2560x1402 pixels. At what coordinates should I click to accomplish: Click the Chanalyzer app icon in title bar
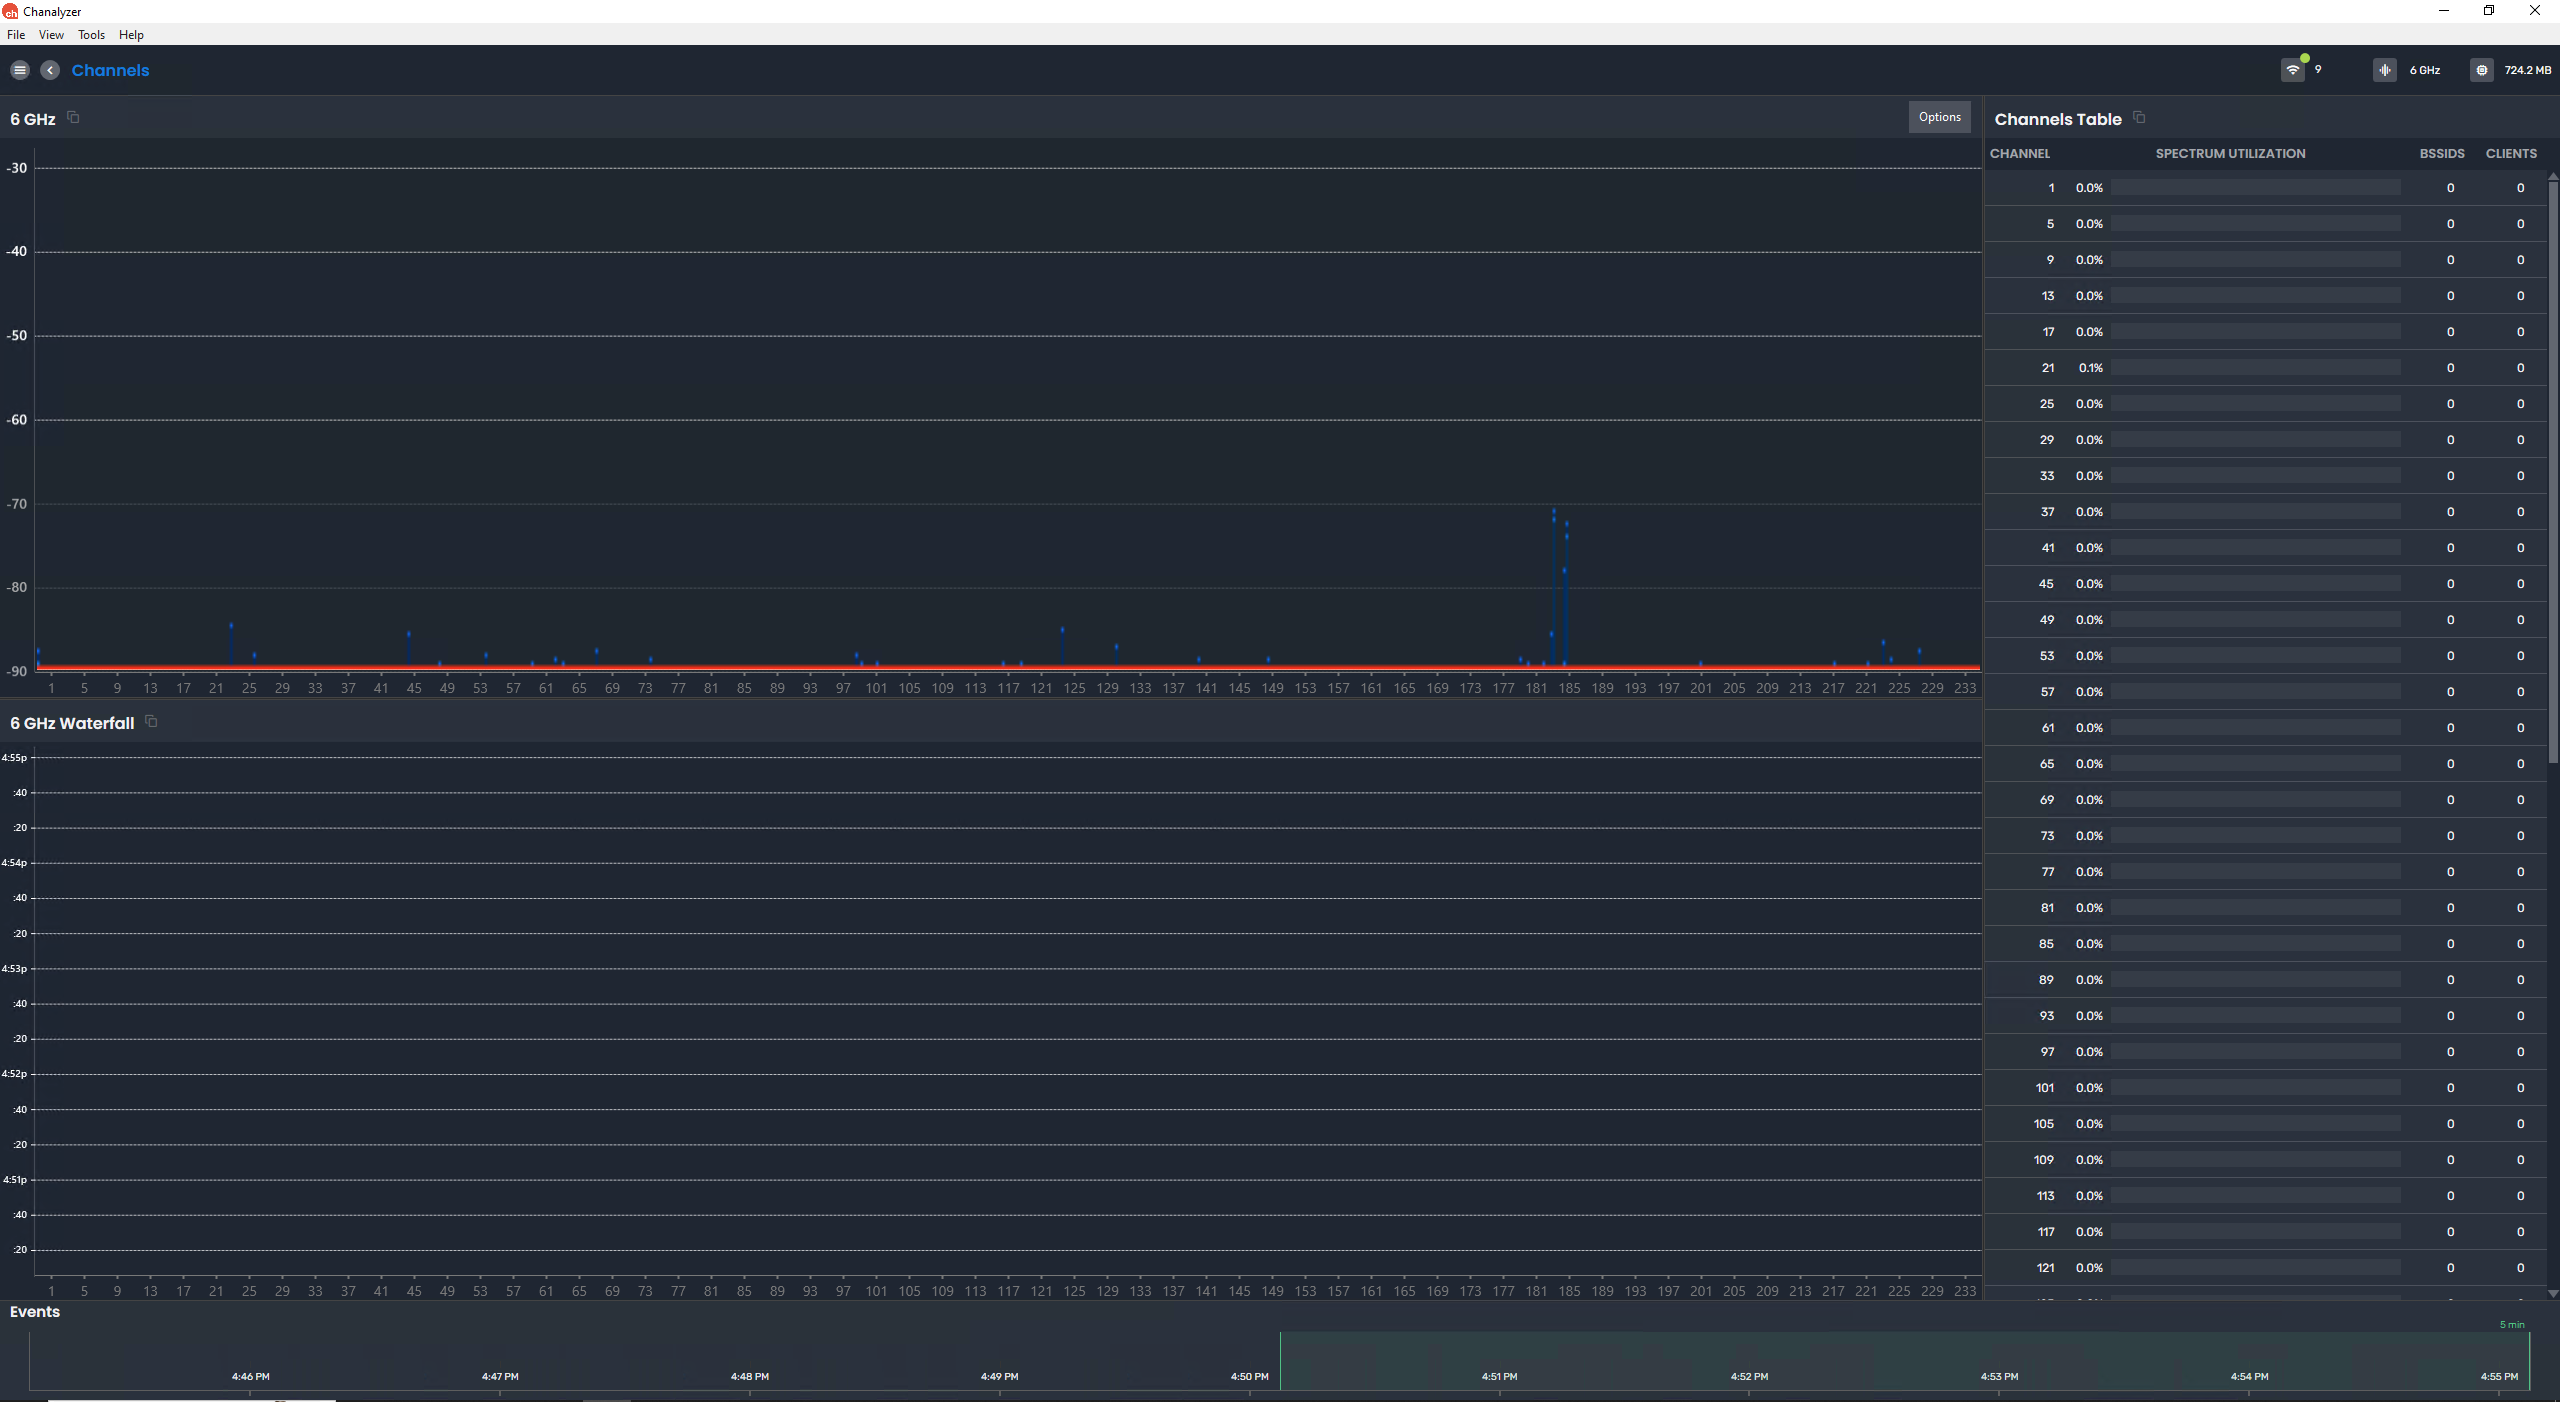click(x=10, y=11)
